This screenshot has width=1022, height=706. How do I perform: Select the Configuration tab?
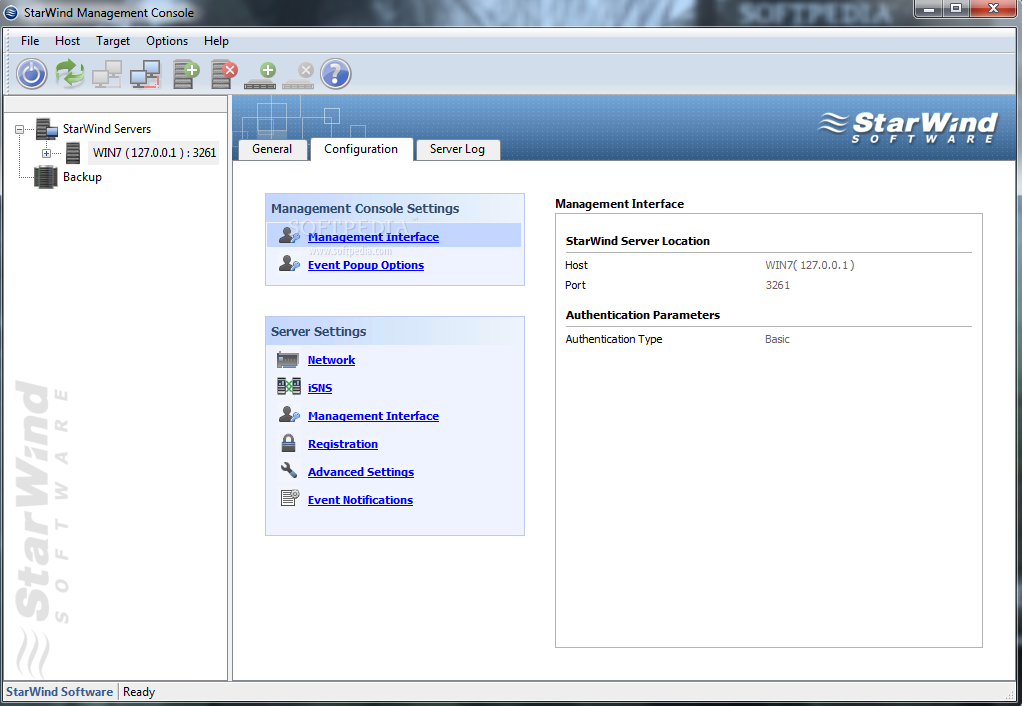[x=361, y=149]
